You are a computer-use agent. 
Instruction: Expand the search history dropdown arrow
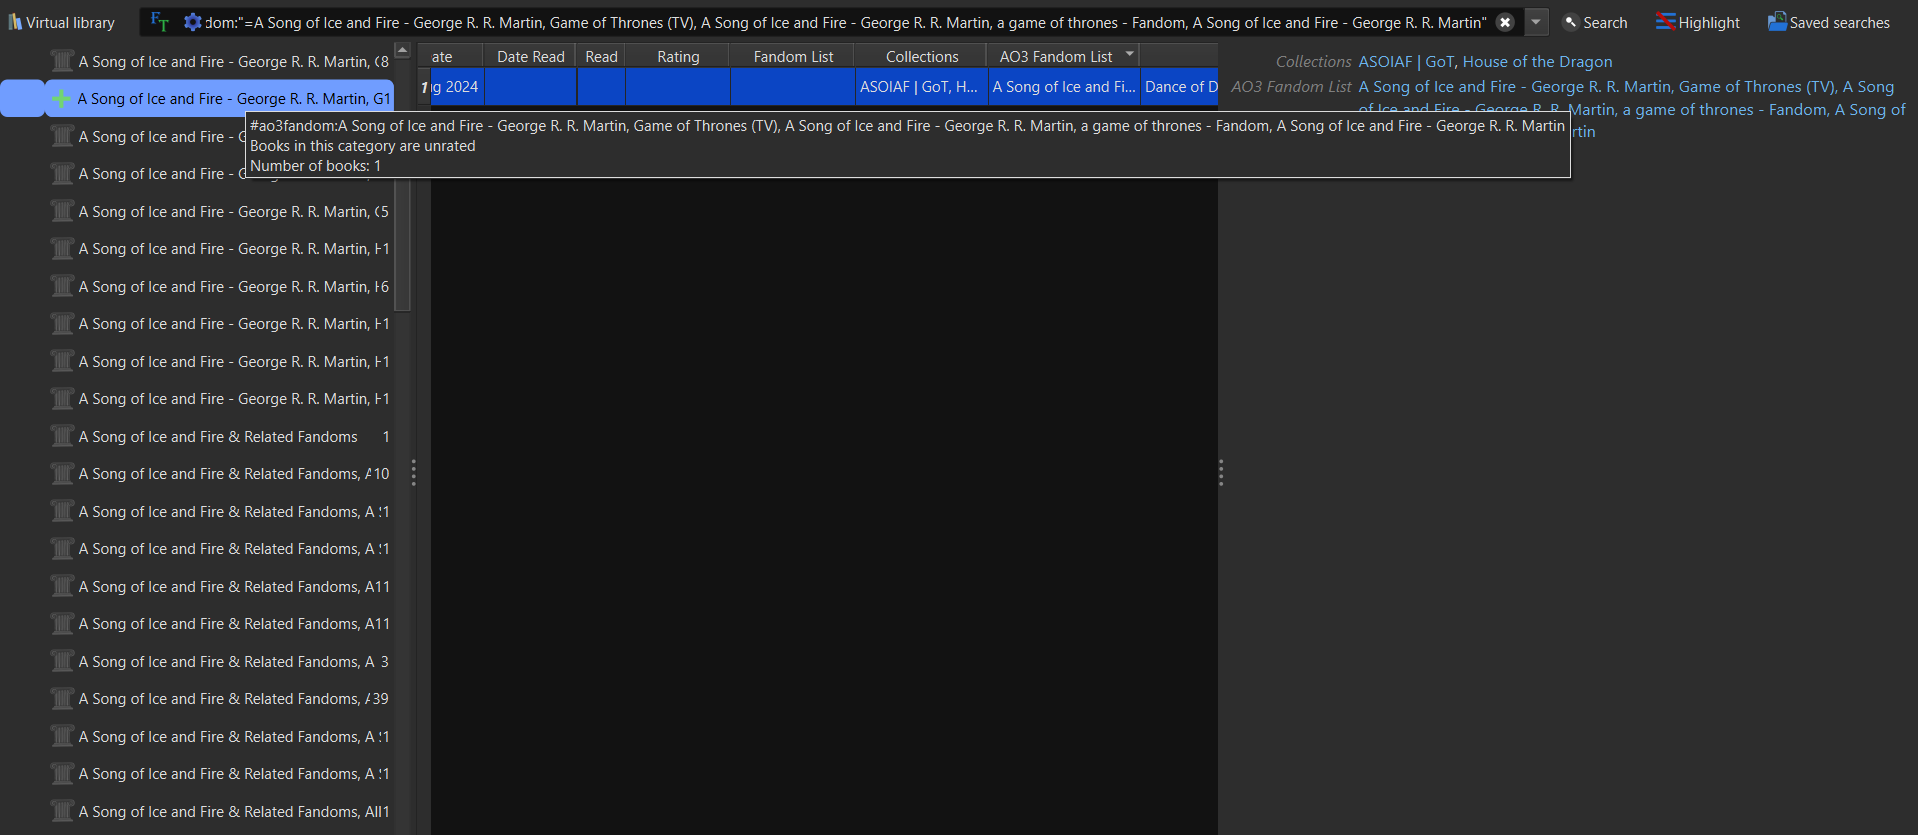[1536, 22]
